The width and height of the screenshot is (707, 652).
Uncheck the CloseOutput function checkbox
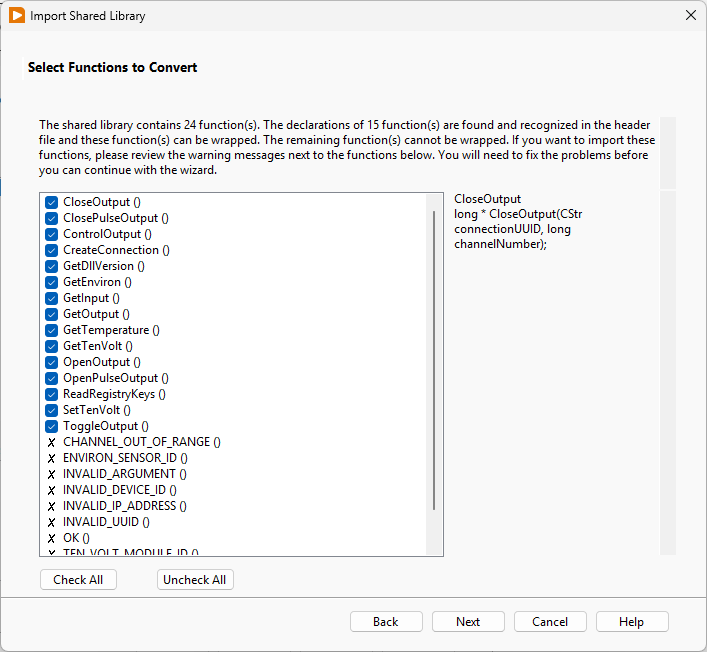pyautogui.click(x=52, y=202)
